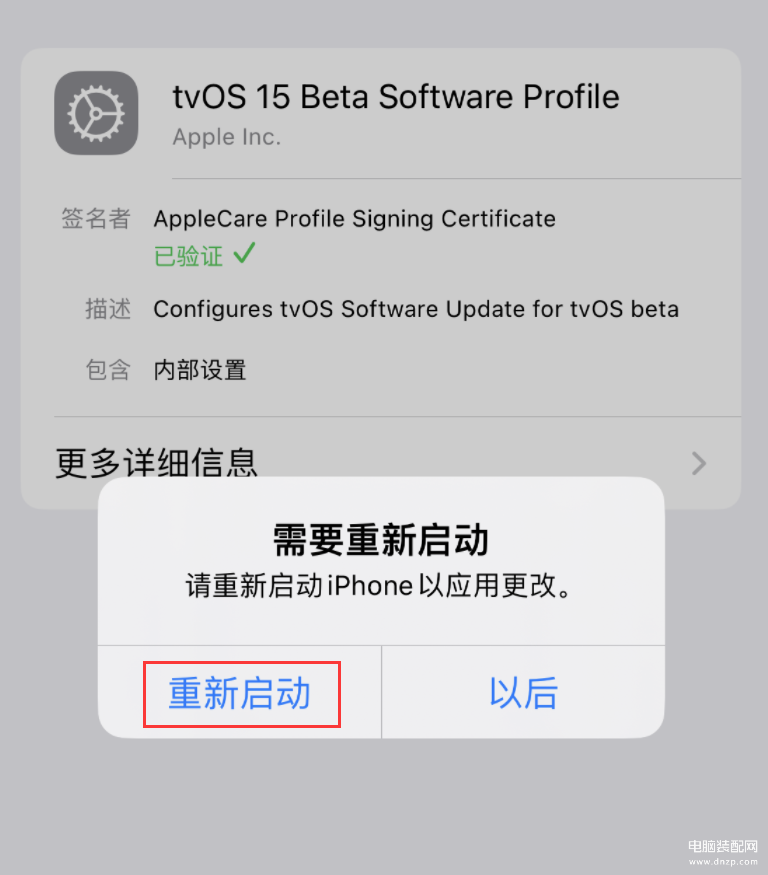This screenshot has height=875, width=768.
Task: Select the Configures tvOS Software Update description
Action: [416, 309]
